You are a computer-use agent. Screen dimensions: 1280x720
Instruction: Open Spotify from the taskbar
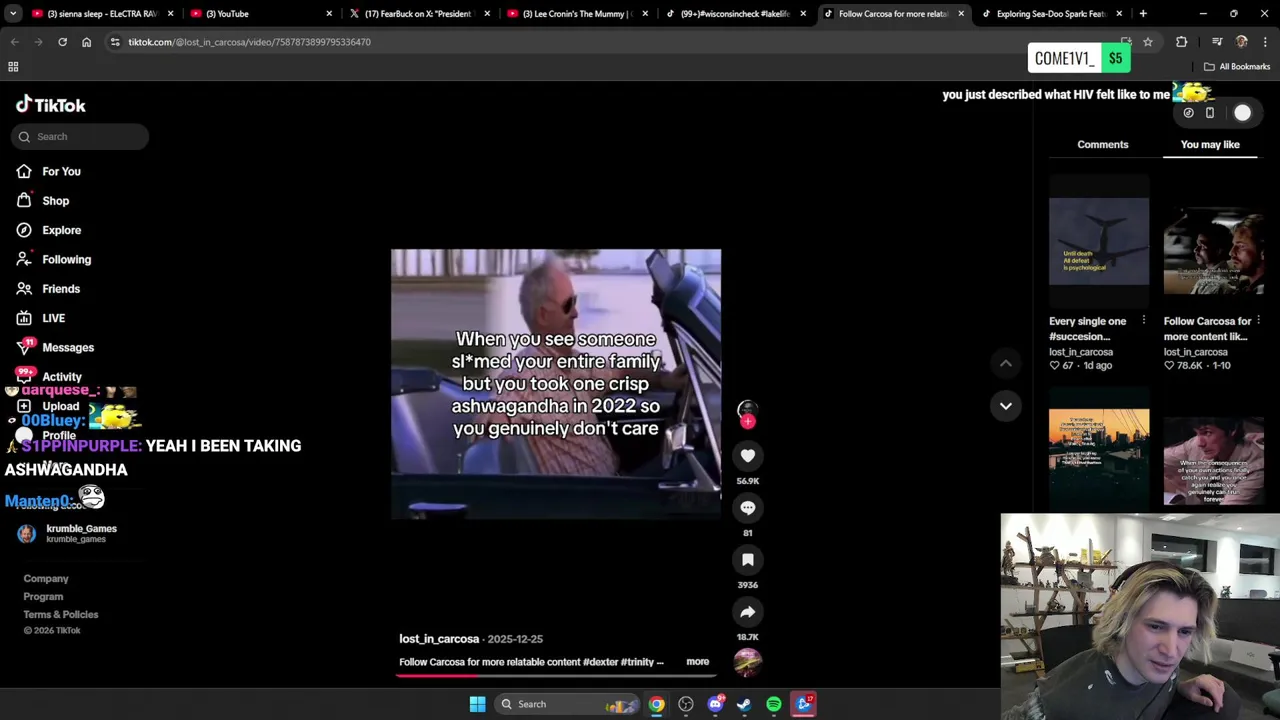tap(774, 704)
